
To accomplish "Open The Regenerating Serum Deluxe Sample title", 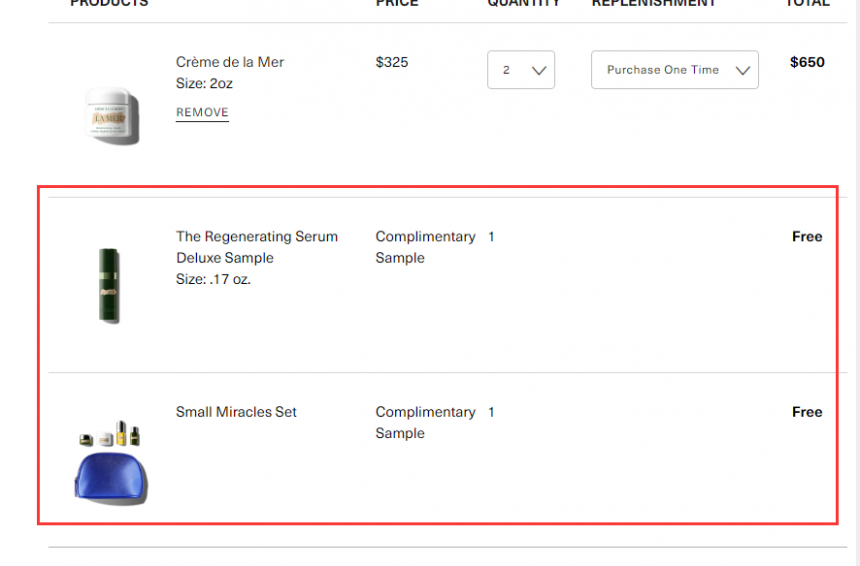I will pyautogui.click(x=257, y=247).
